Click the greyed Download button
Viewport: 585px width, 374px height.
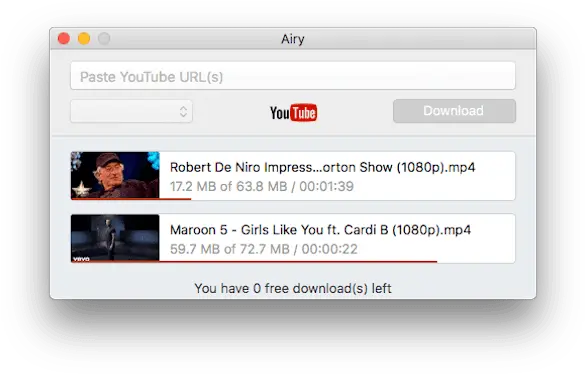pyautogui.click(x=454, y=111)
